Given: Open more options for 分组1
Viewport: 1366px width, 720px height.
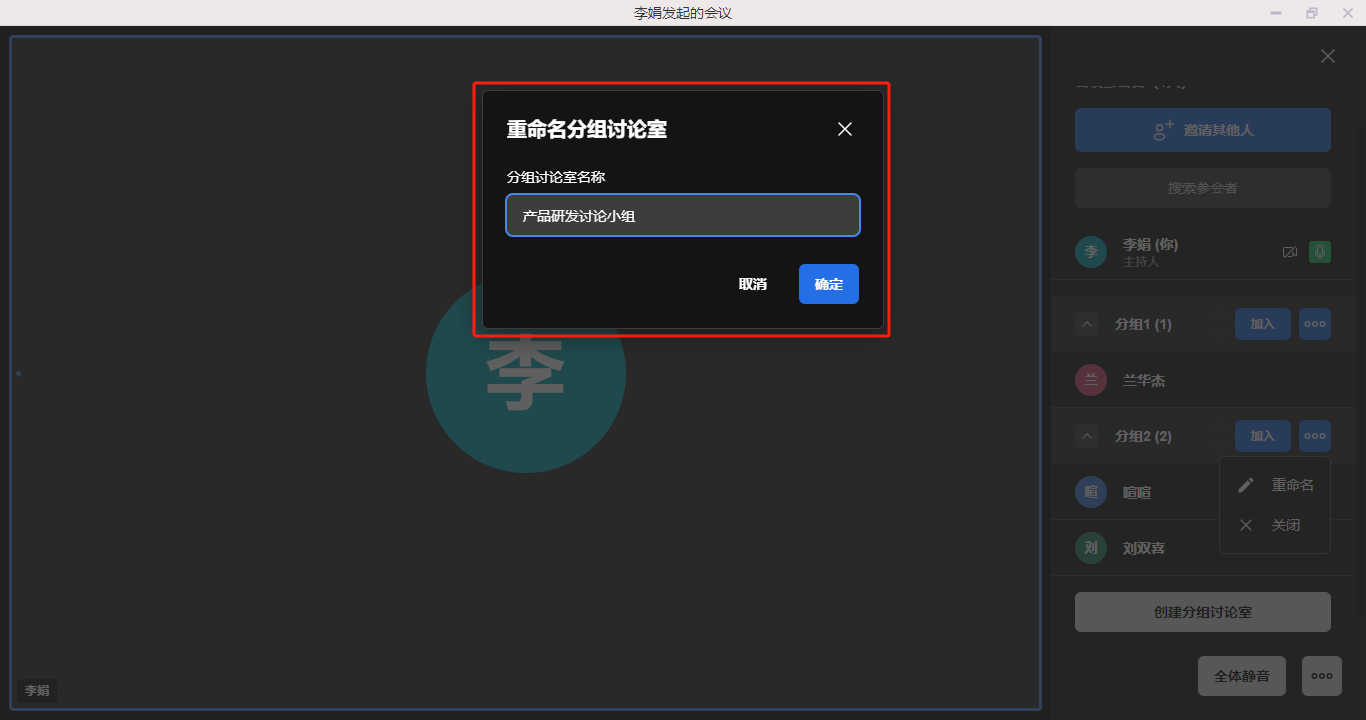Looking at the screenshot, I should [1314, 324].
